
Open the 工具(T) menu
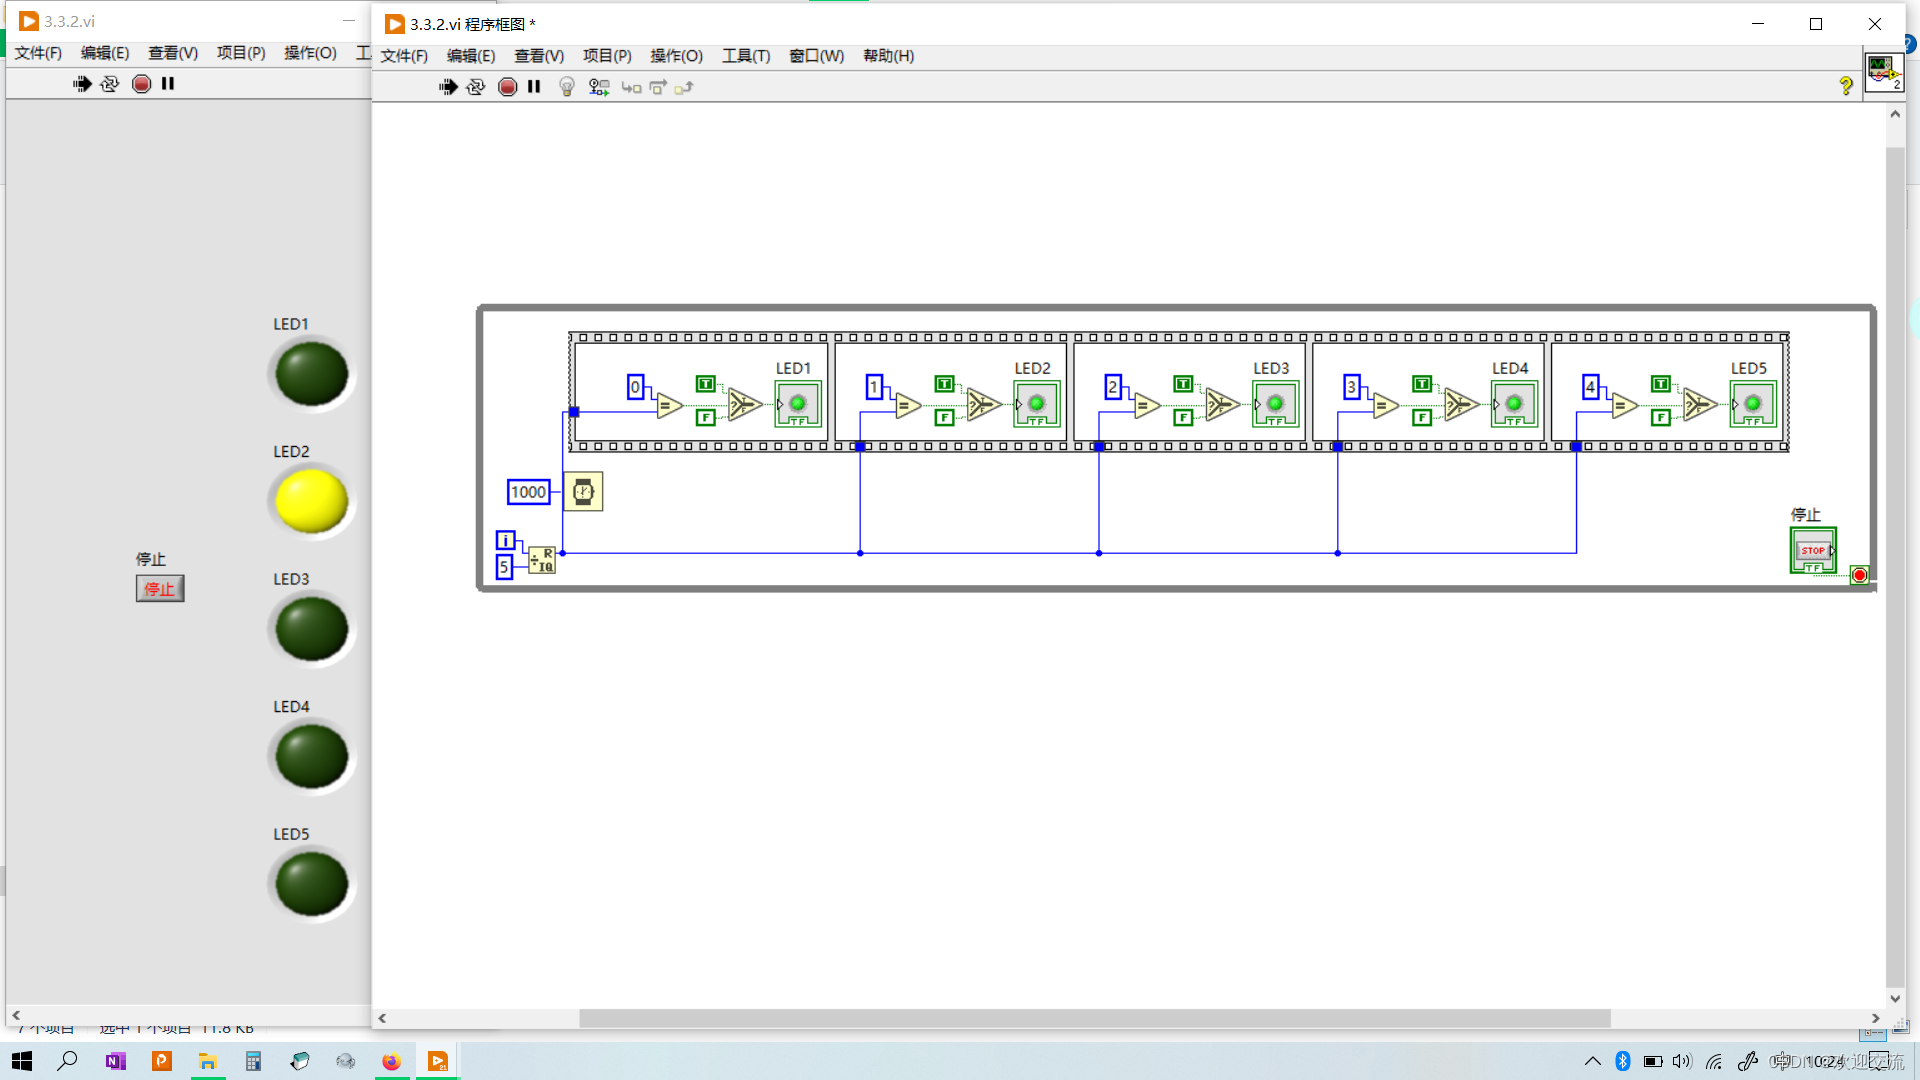pyautogui.click(x=745, y=56)
